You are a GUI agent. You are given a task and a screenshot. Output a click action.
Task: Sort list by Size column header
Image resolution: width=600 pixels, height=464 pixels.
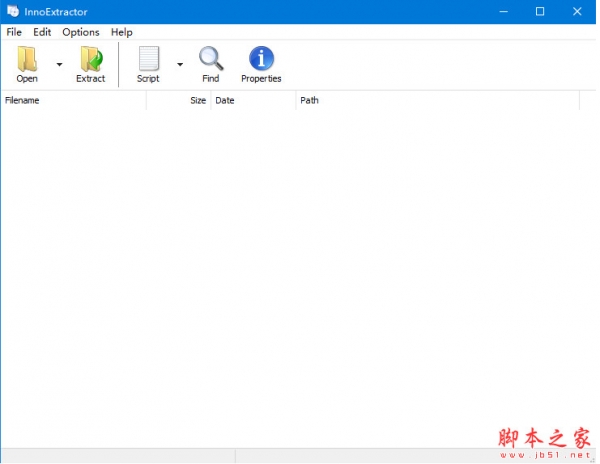(x=180, y=101)
